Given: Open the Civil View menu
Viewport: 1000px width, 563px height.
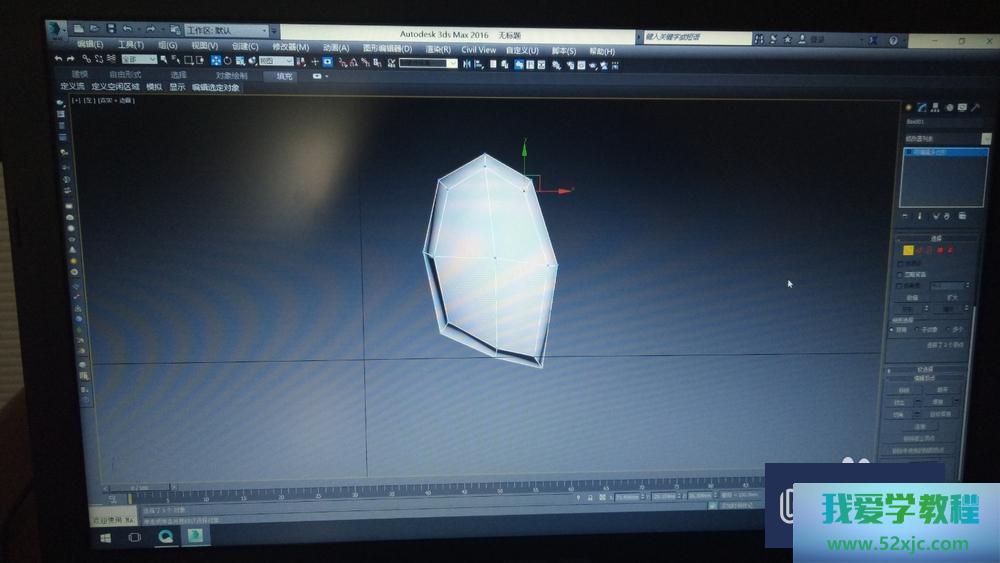Looking at the screenshot, I should [478, 49].
